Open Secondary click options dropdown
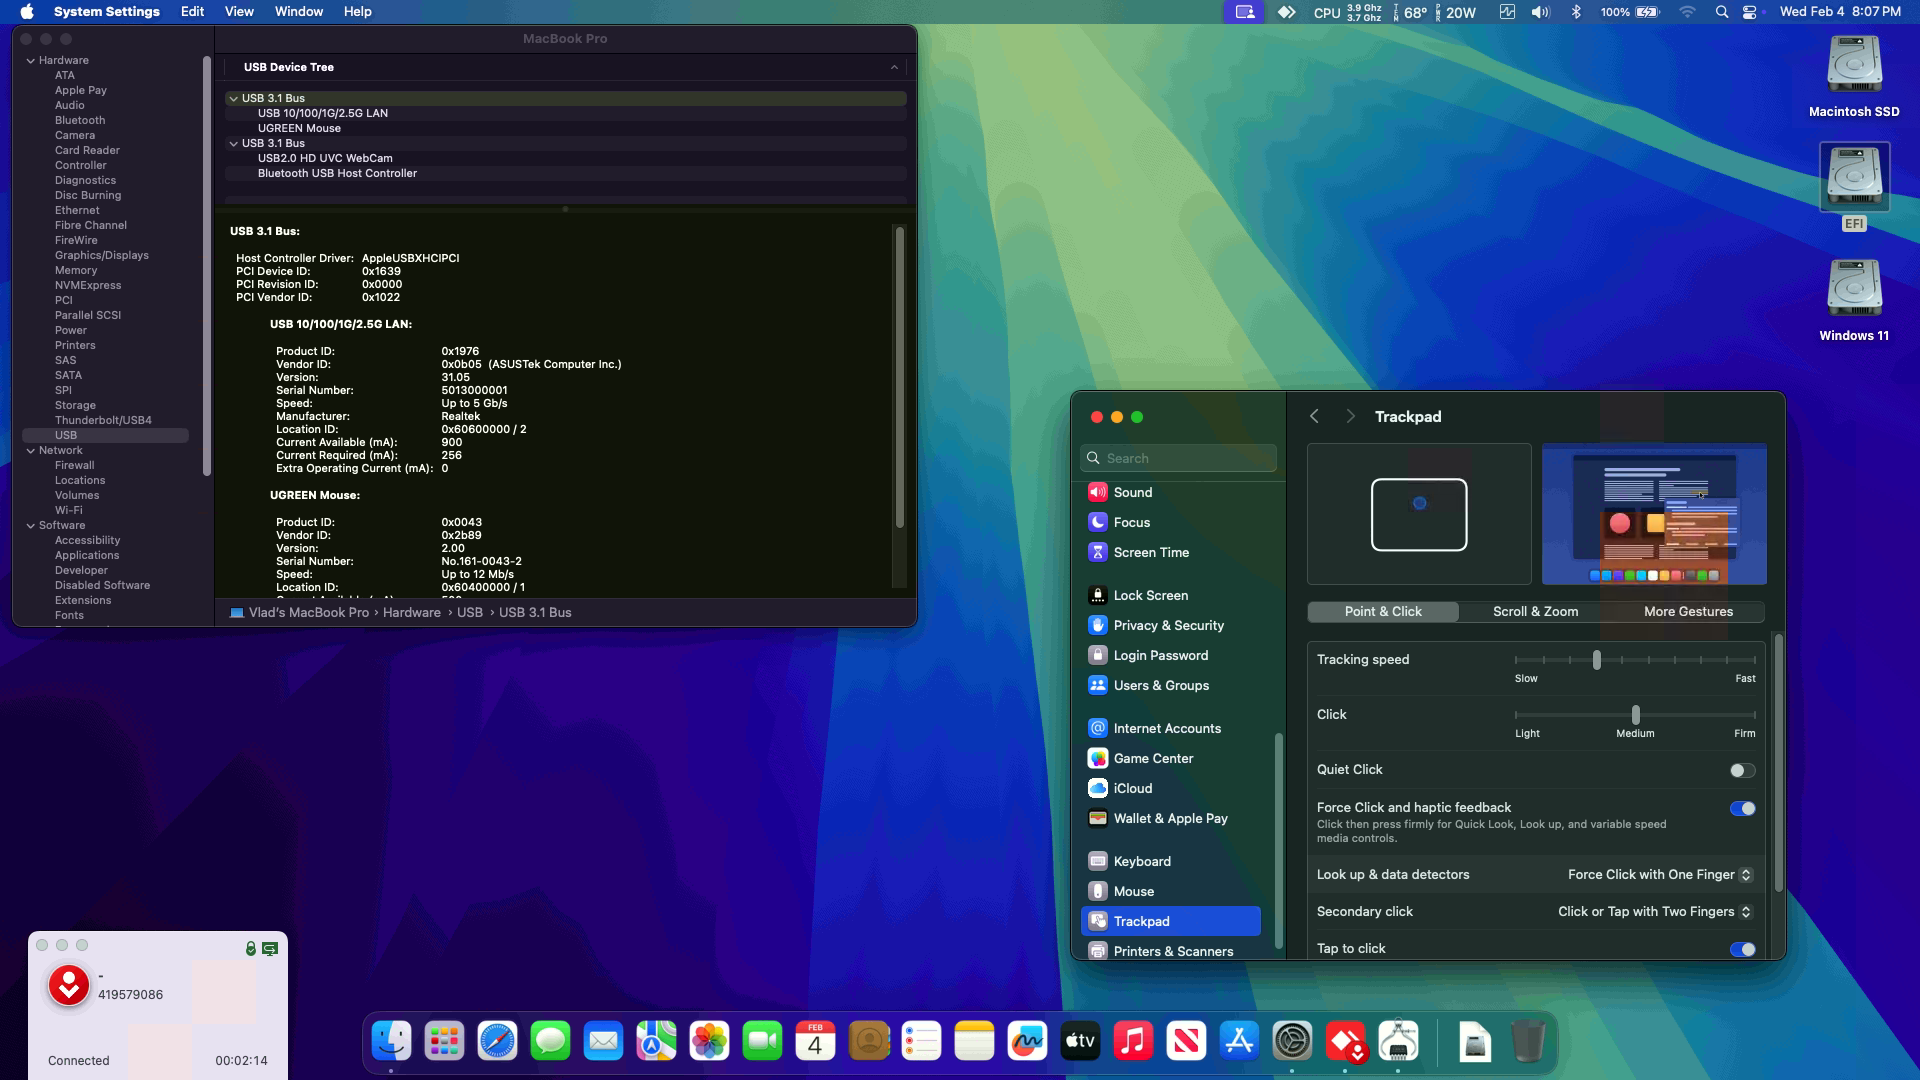The image size is (1920, 1080). click(x=1655, y=911)
